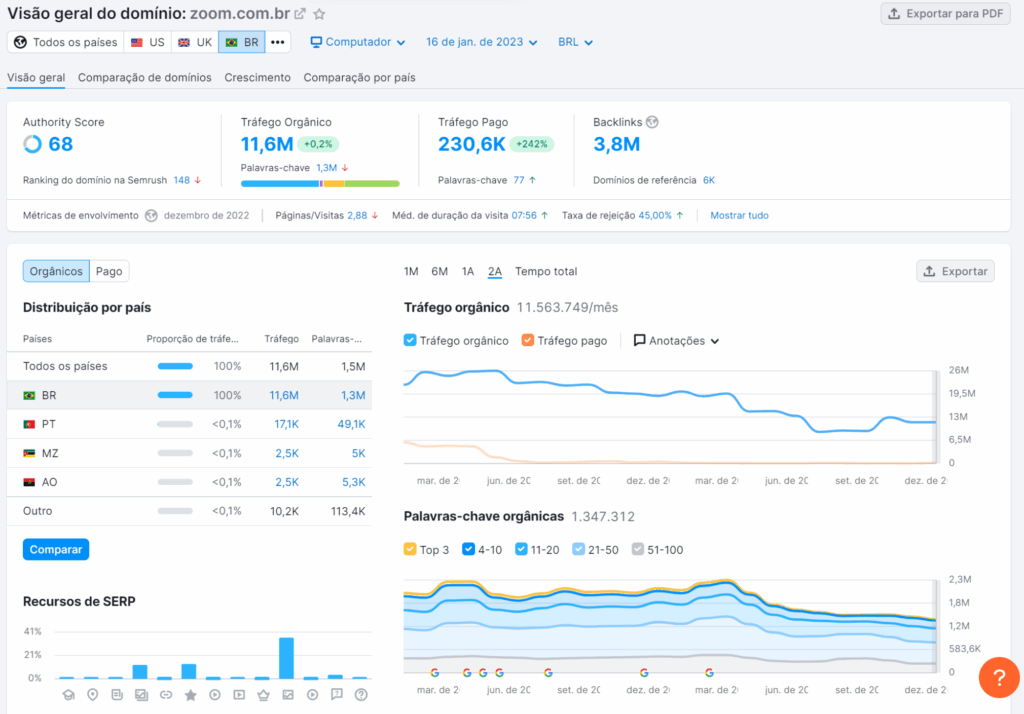Set chart range to 1A
Image resolution: width=1024 pixels, height=714 pixels.
tap(468, 271)
